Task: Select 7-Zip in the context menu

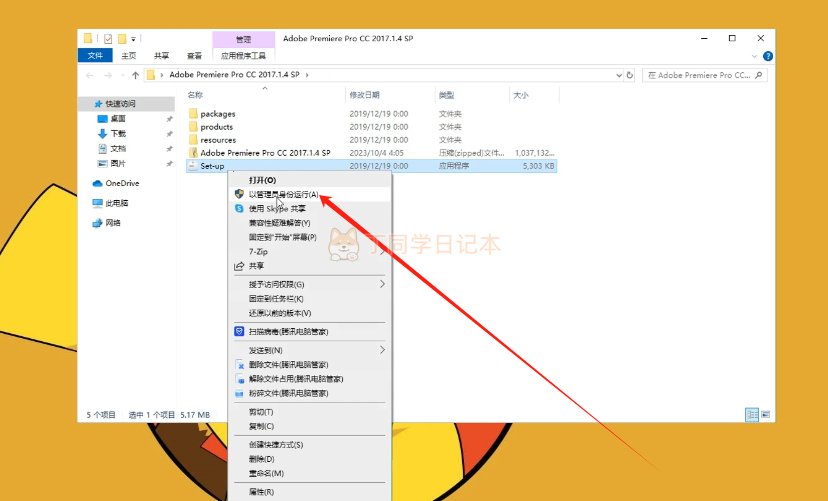Action: tap(258, 251)
